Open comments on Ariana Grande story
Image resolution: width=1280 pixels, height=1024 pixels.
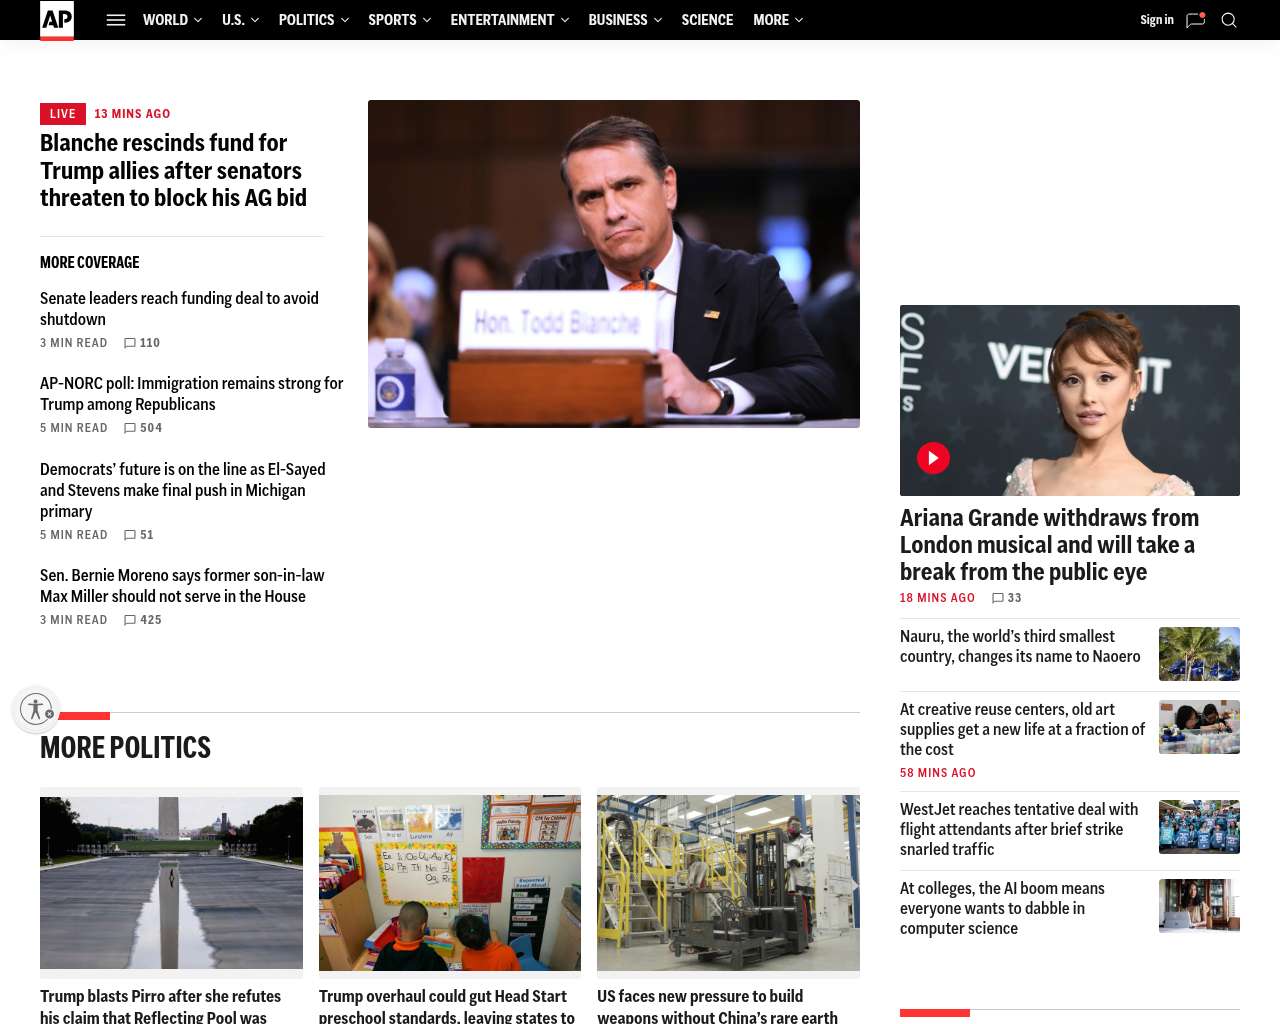[1007, 598]
